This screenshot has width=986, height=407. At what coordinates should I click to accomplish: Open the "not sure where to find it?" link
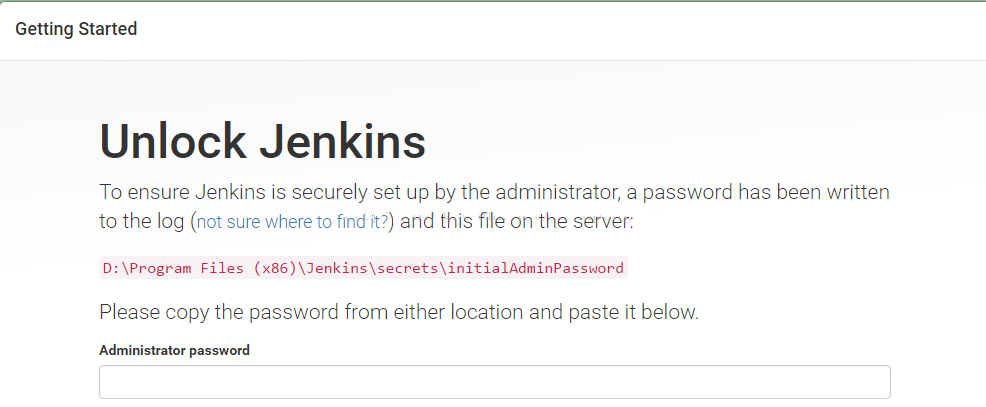point(293,222)
